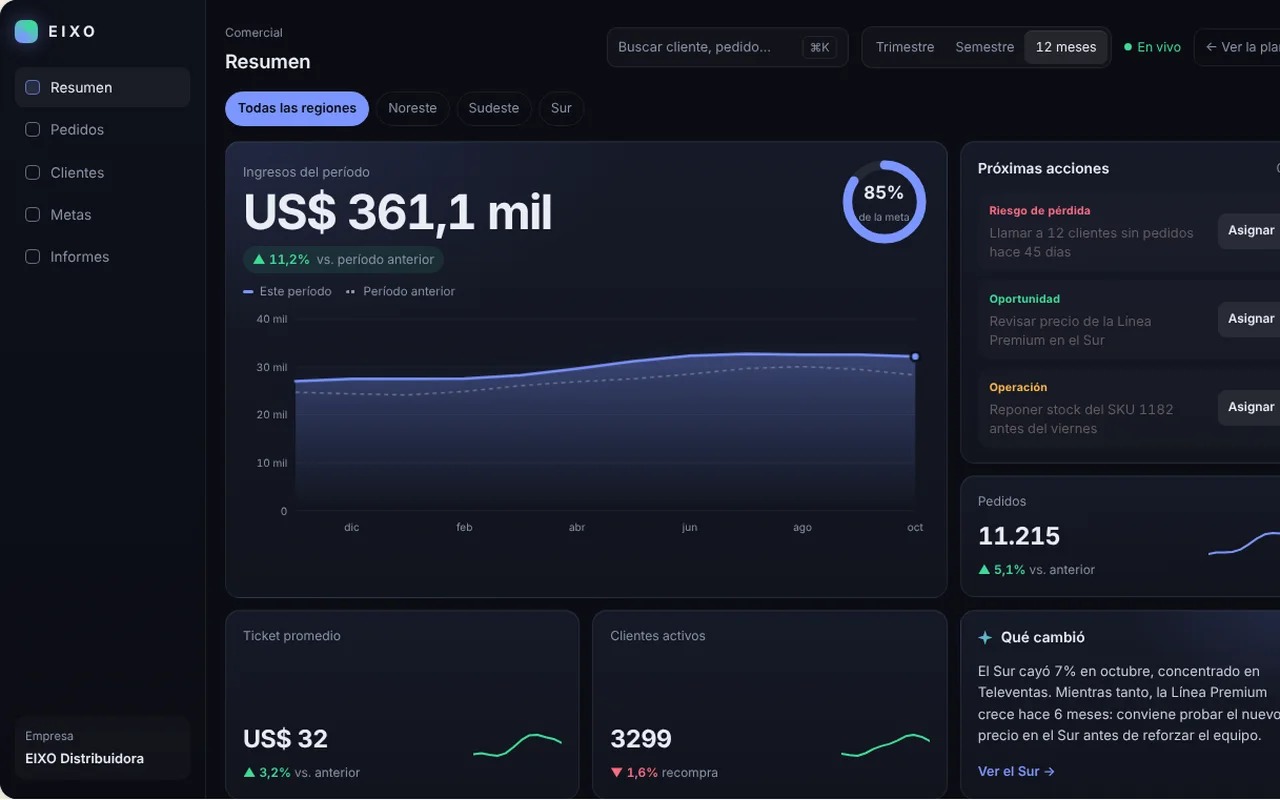Open the Ver el Sur link

1016,771
